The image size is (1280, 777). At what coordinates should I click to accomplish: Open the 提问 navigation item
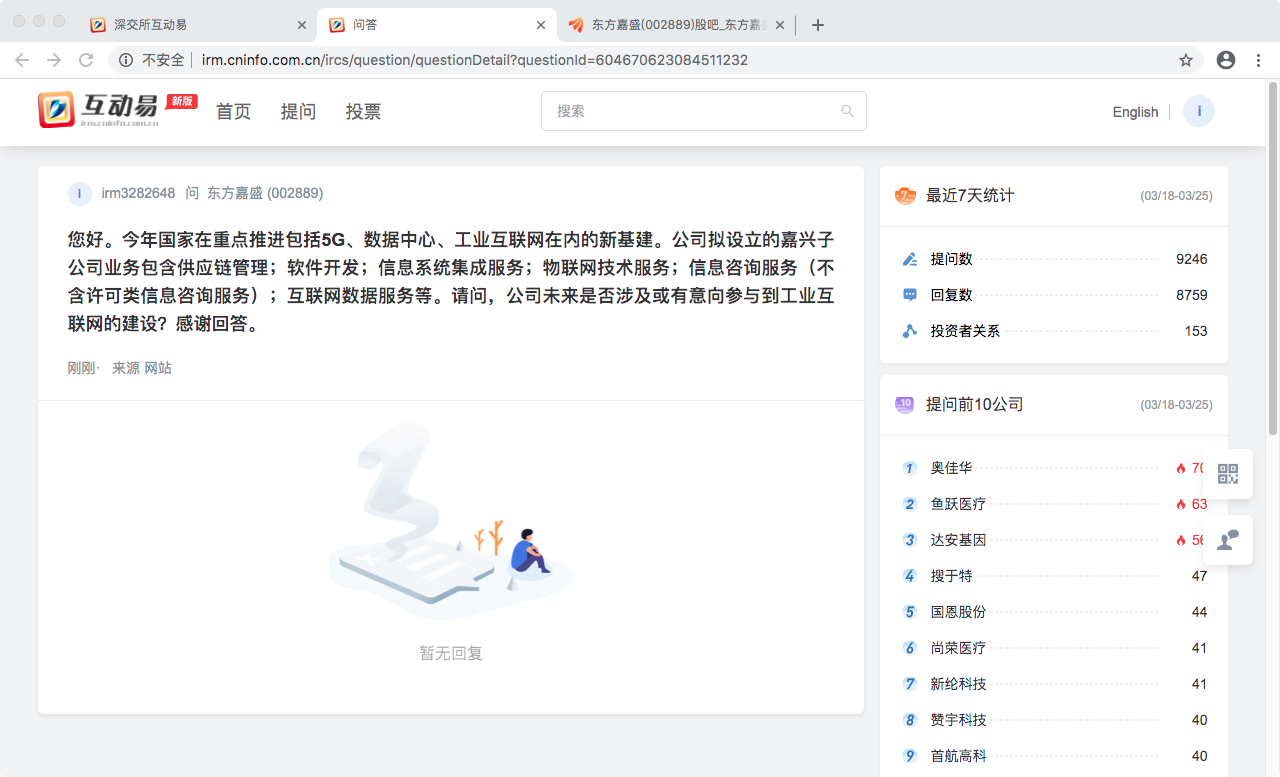[299, 111]
